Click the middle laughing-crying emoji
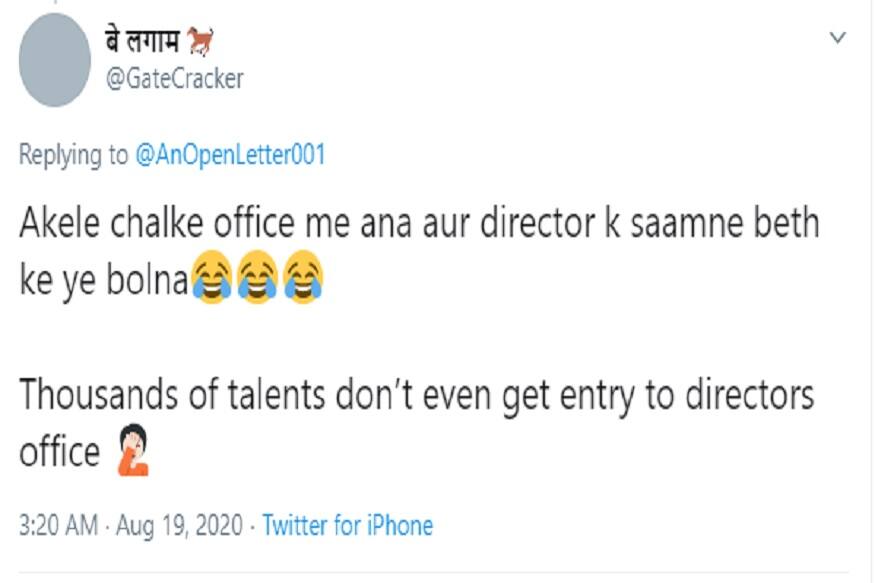 point(255,281)
